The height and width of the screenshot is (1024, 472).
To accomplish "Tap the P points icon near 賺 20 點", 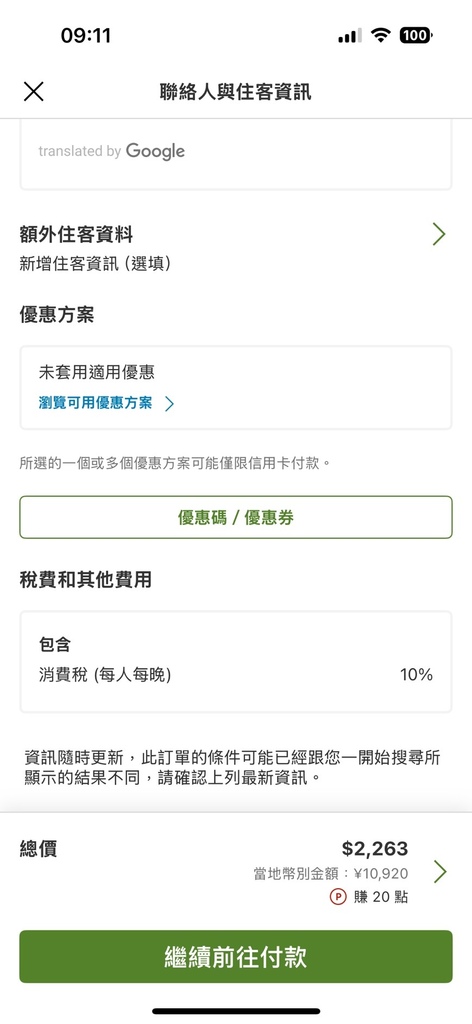I will (338, 897).
